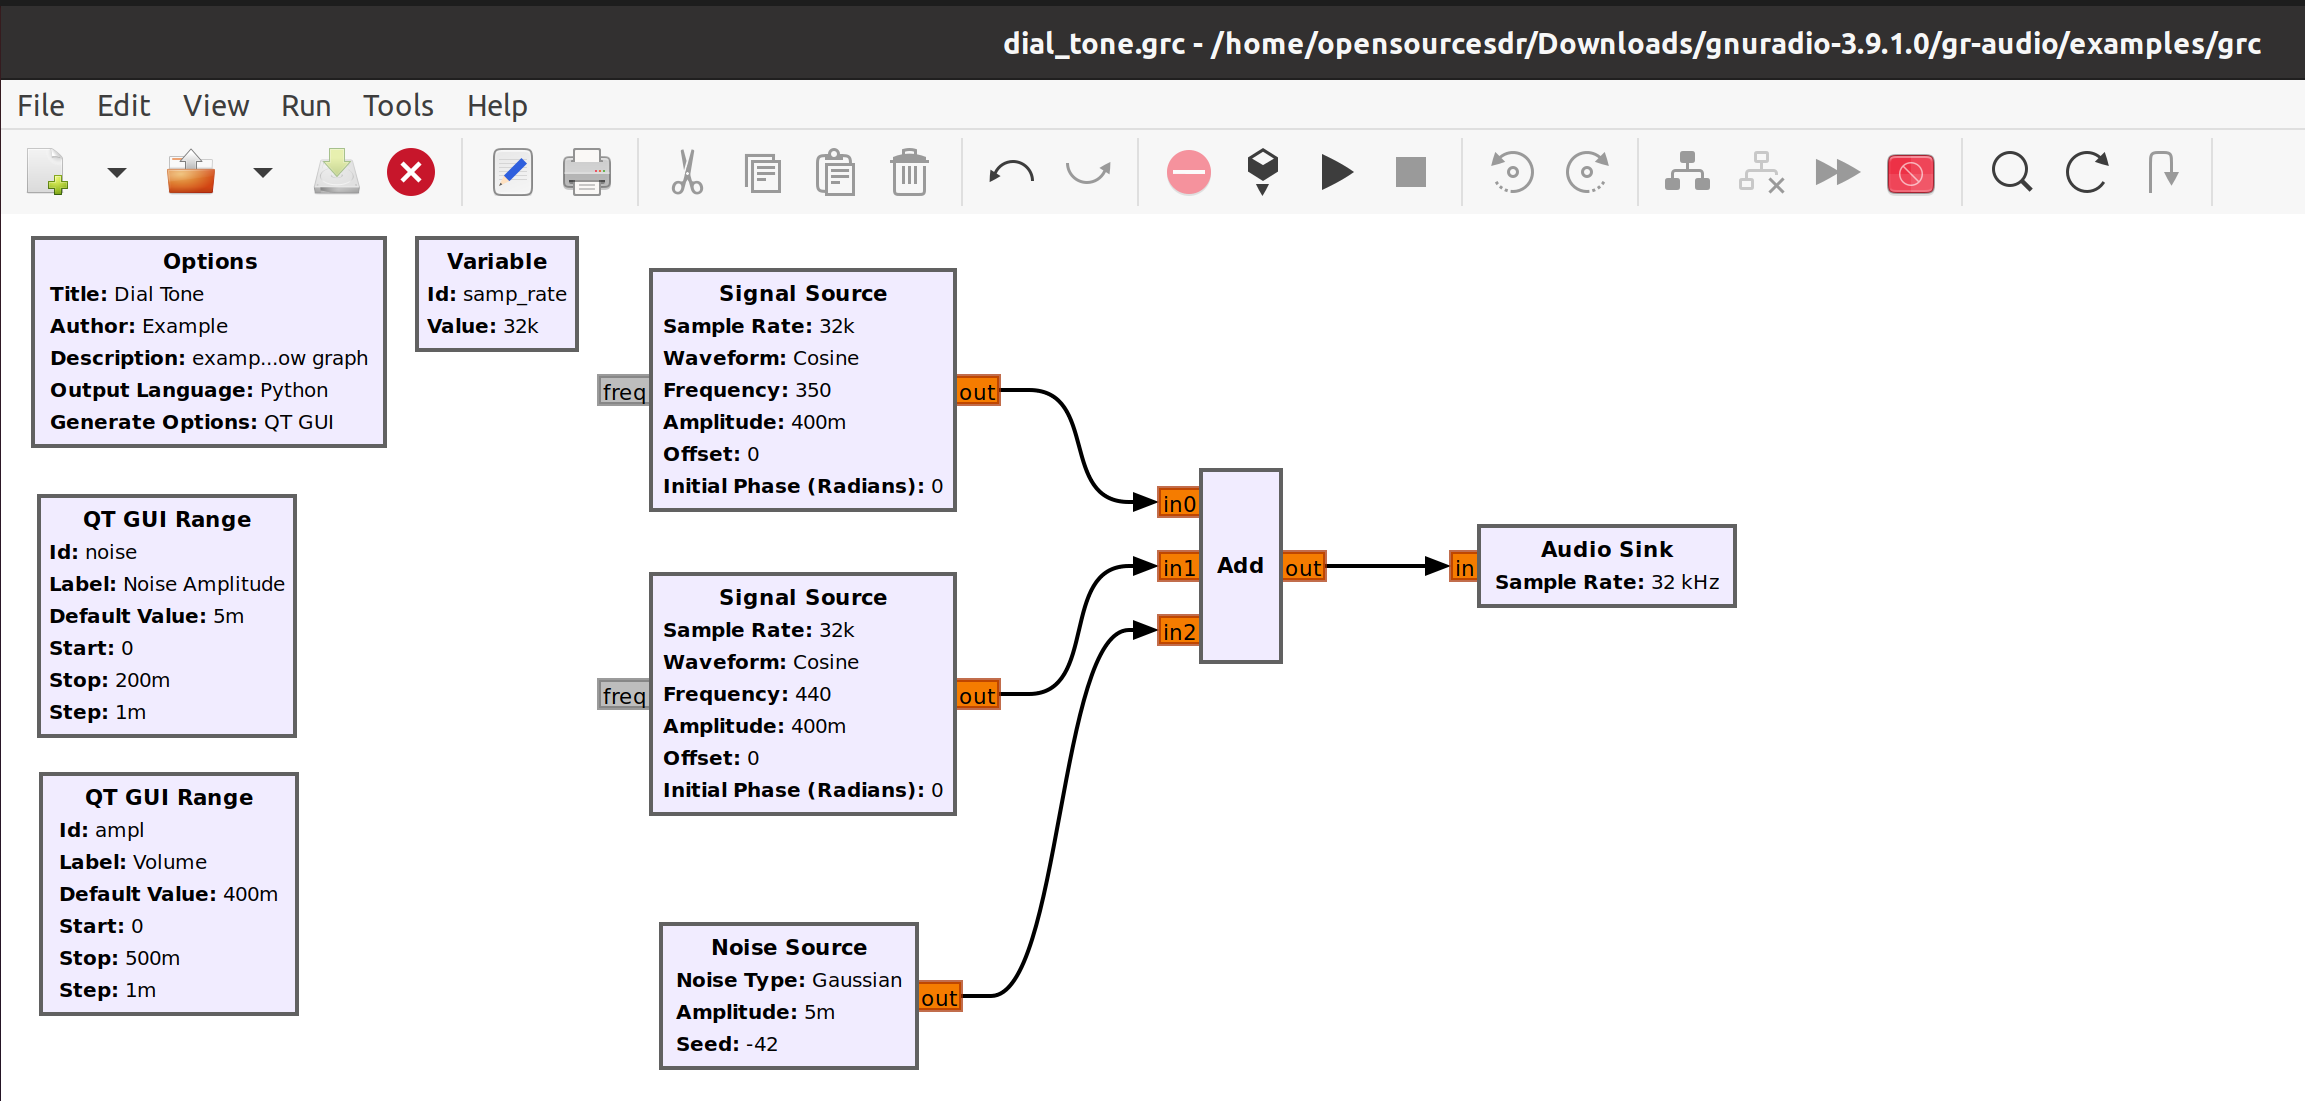Click the Execute flow graph play button
The width and height of the screenshot is (2305, 1101).
(x=1336, y=173)
